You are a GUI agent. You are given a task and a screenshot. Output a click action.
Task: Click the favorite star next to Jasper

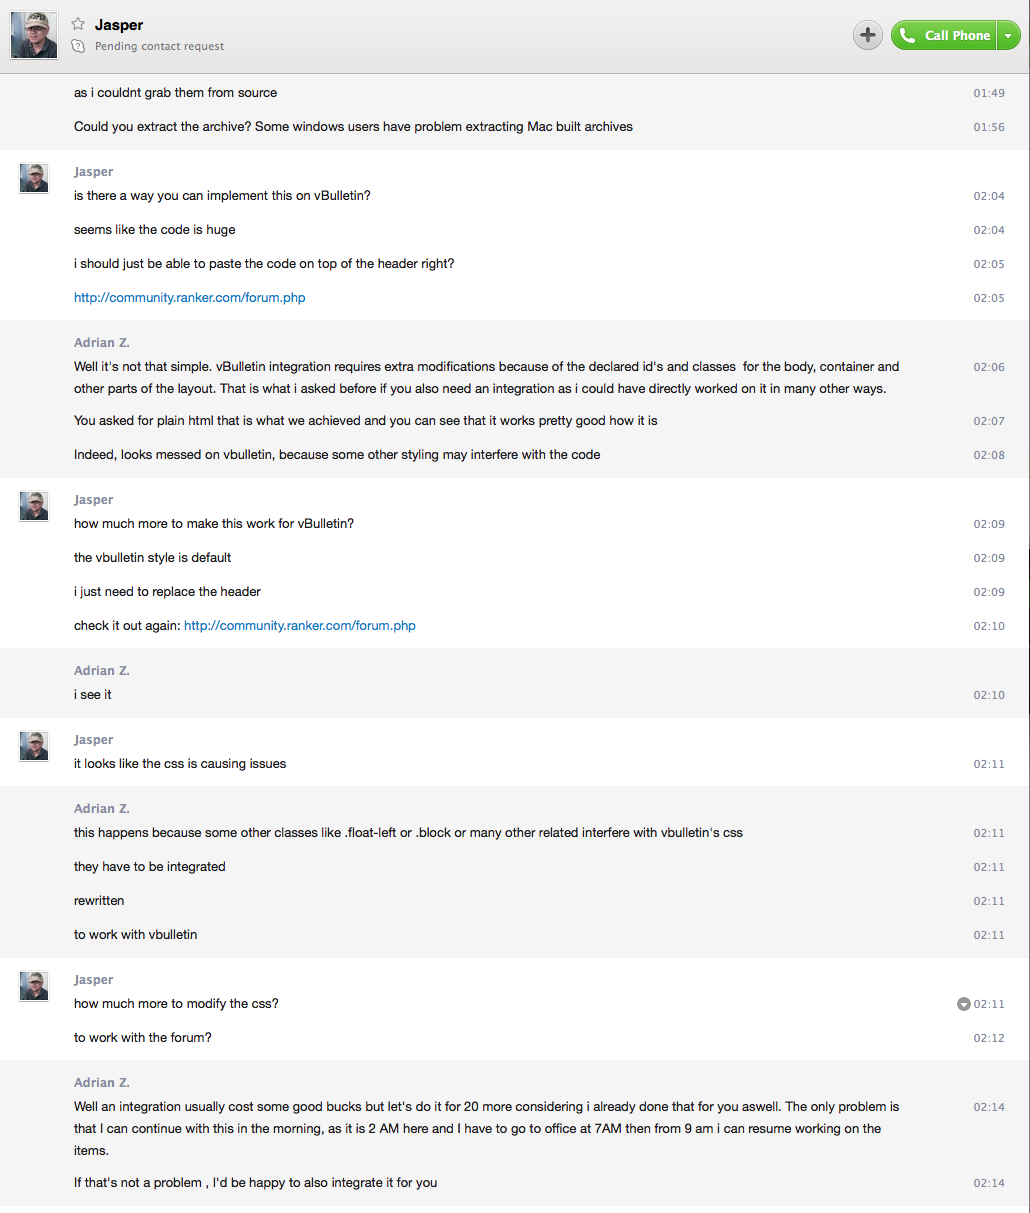78,24
